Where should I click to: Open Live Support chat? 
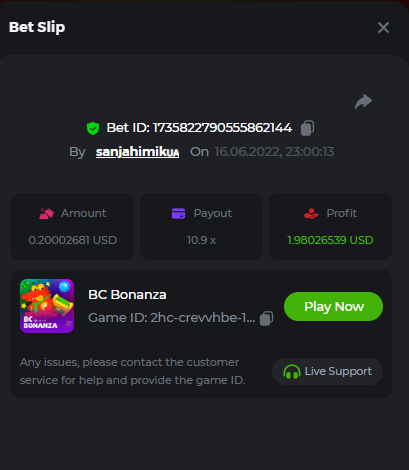pos(327,371)
